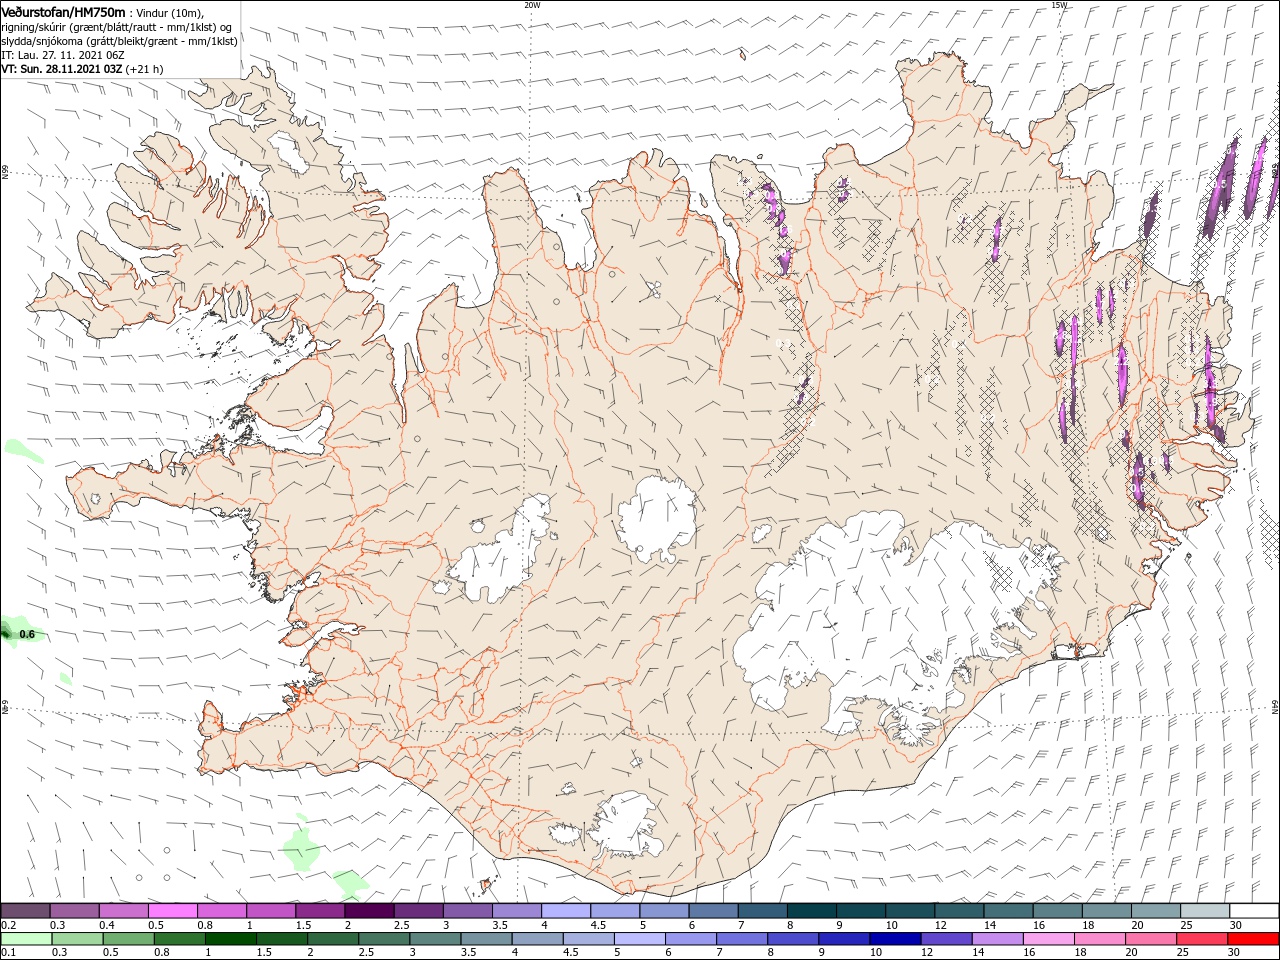Click the bottom-row legend label '0.1'
Viewport: 1280px width, 960px height.
tap(8, 953)
